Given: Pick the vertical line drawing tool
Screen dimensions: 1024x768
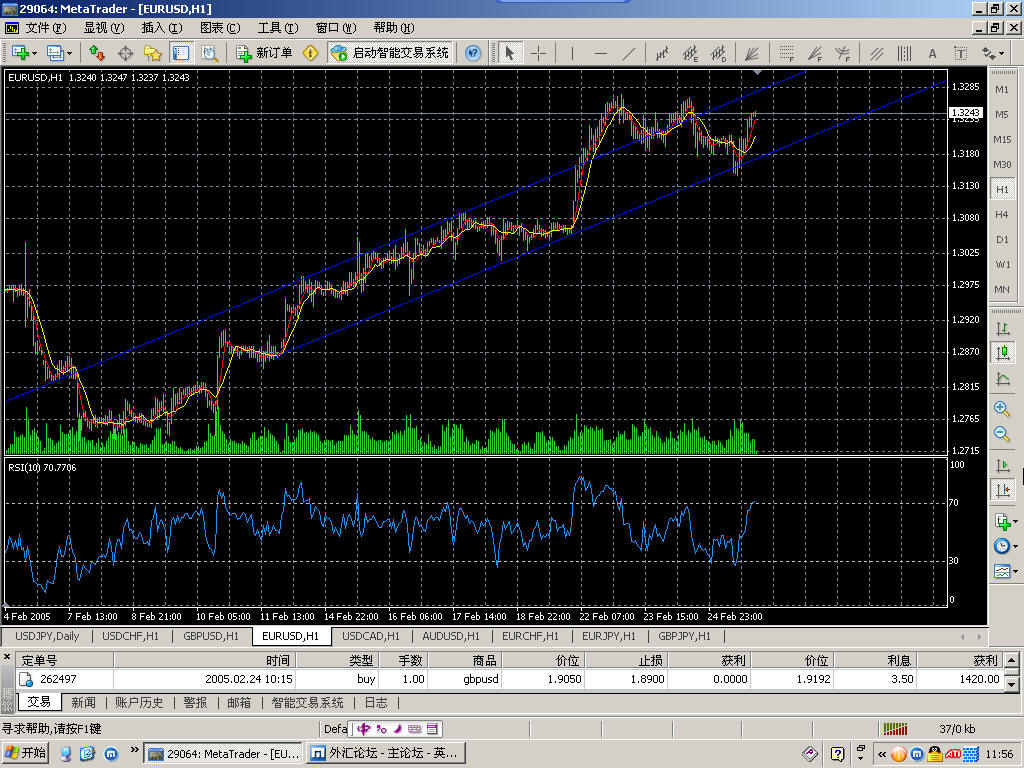Looking at the screenshot, I should (x=571, y=53).
